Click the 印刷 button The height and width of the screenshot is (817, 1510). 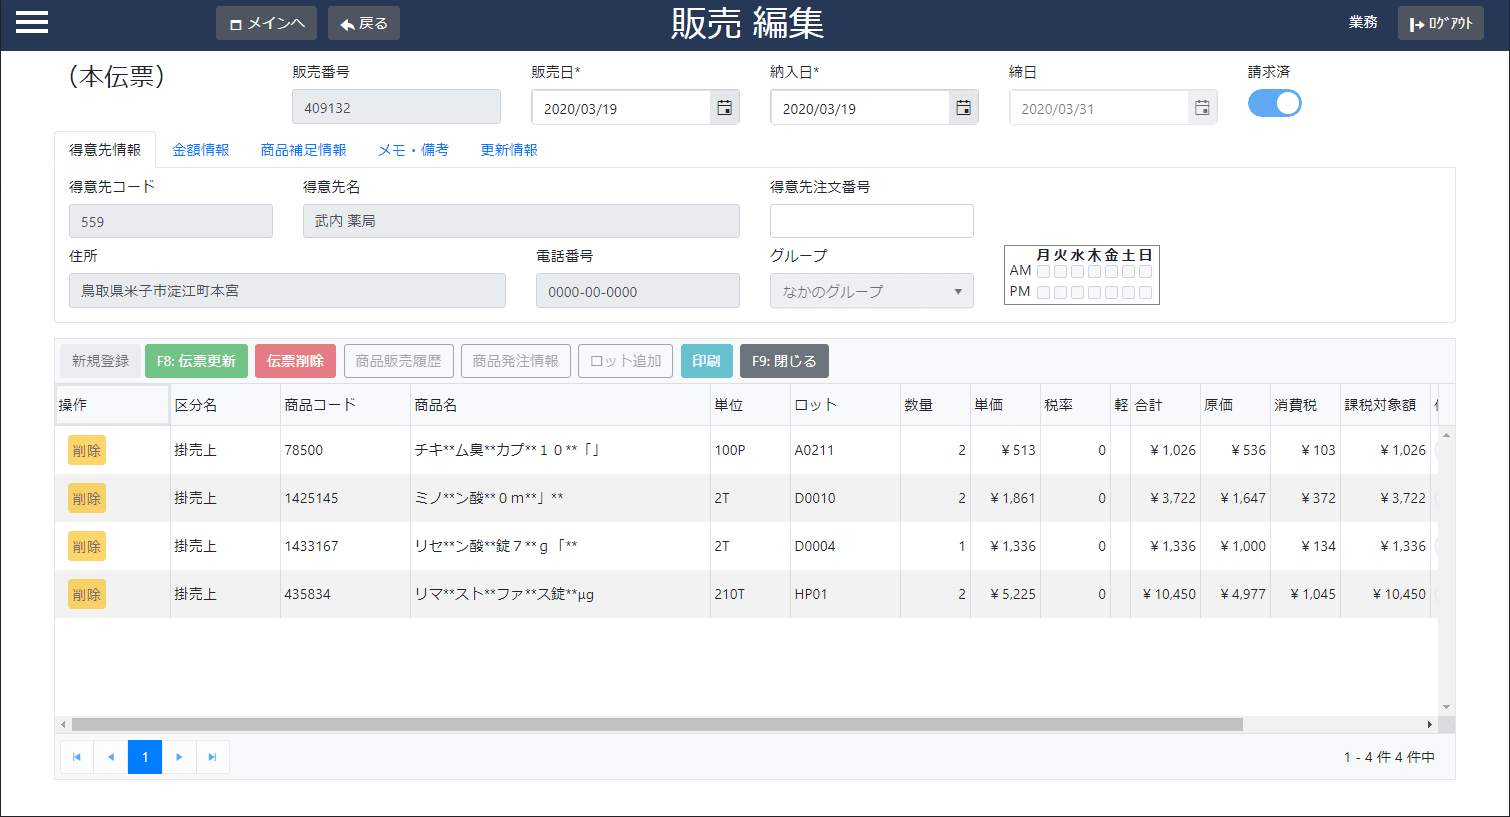(706, 361)
